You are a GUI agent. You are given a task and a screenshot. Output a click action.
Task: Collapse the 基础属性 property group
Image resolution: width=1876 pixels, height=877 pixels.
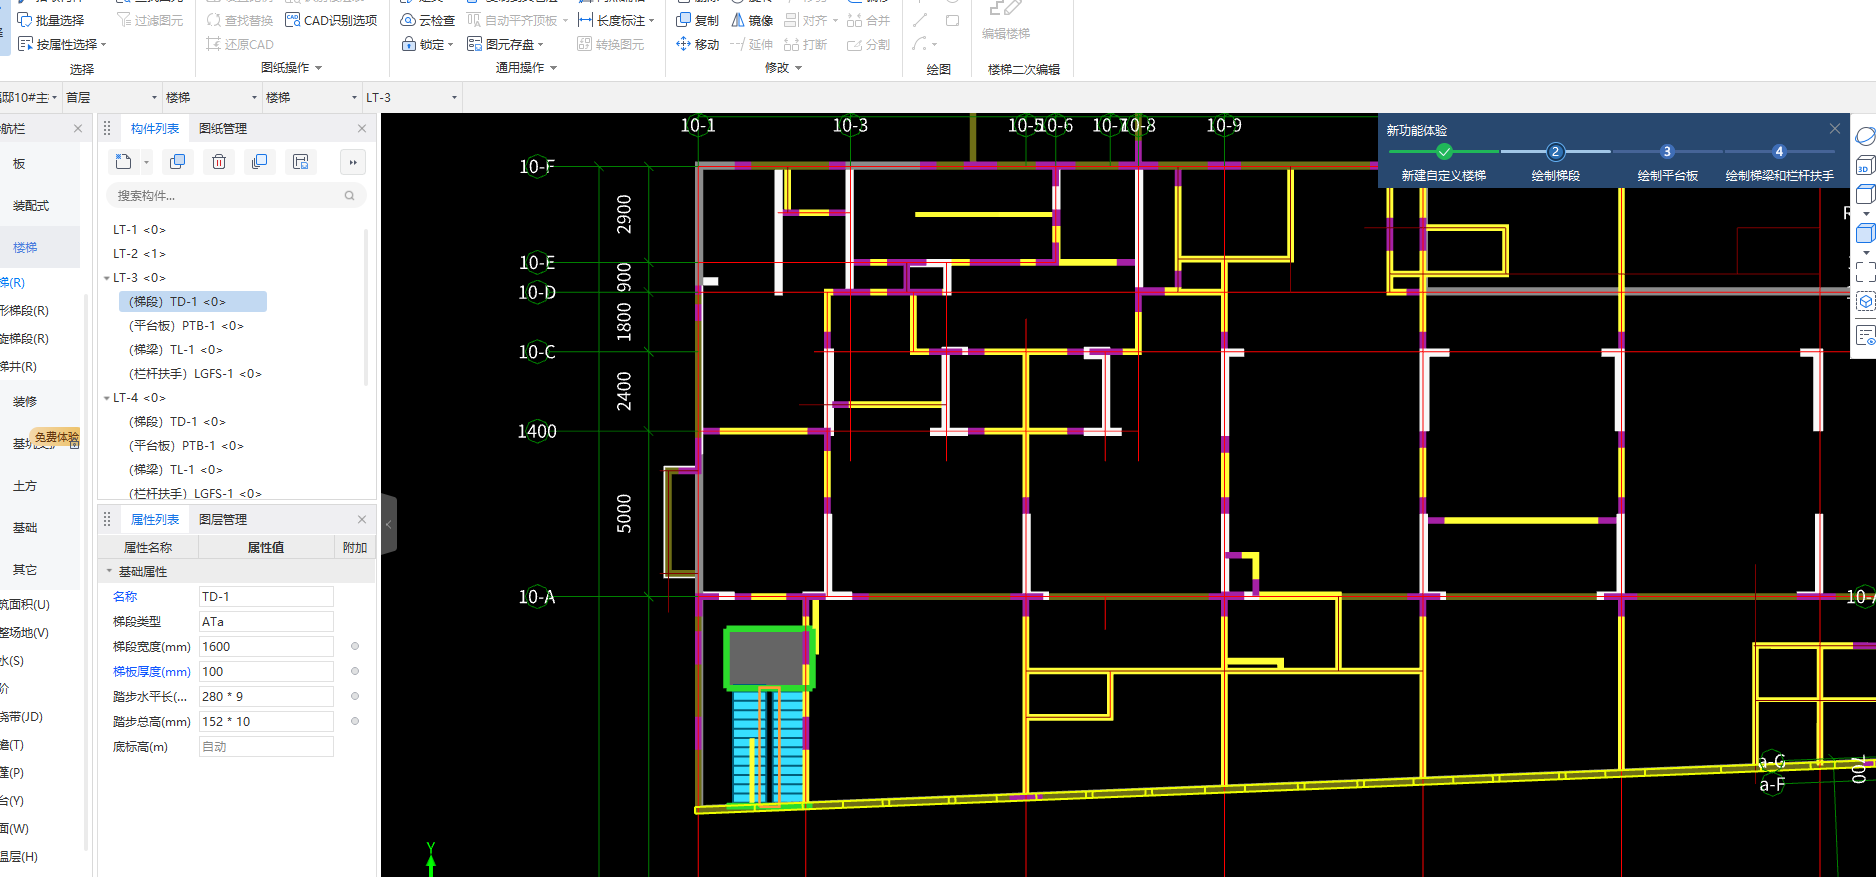click(x=109, y=571)
